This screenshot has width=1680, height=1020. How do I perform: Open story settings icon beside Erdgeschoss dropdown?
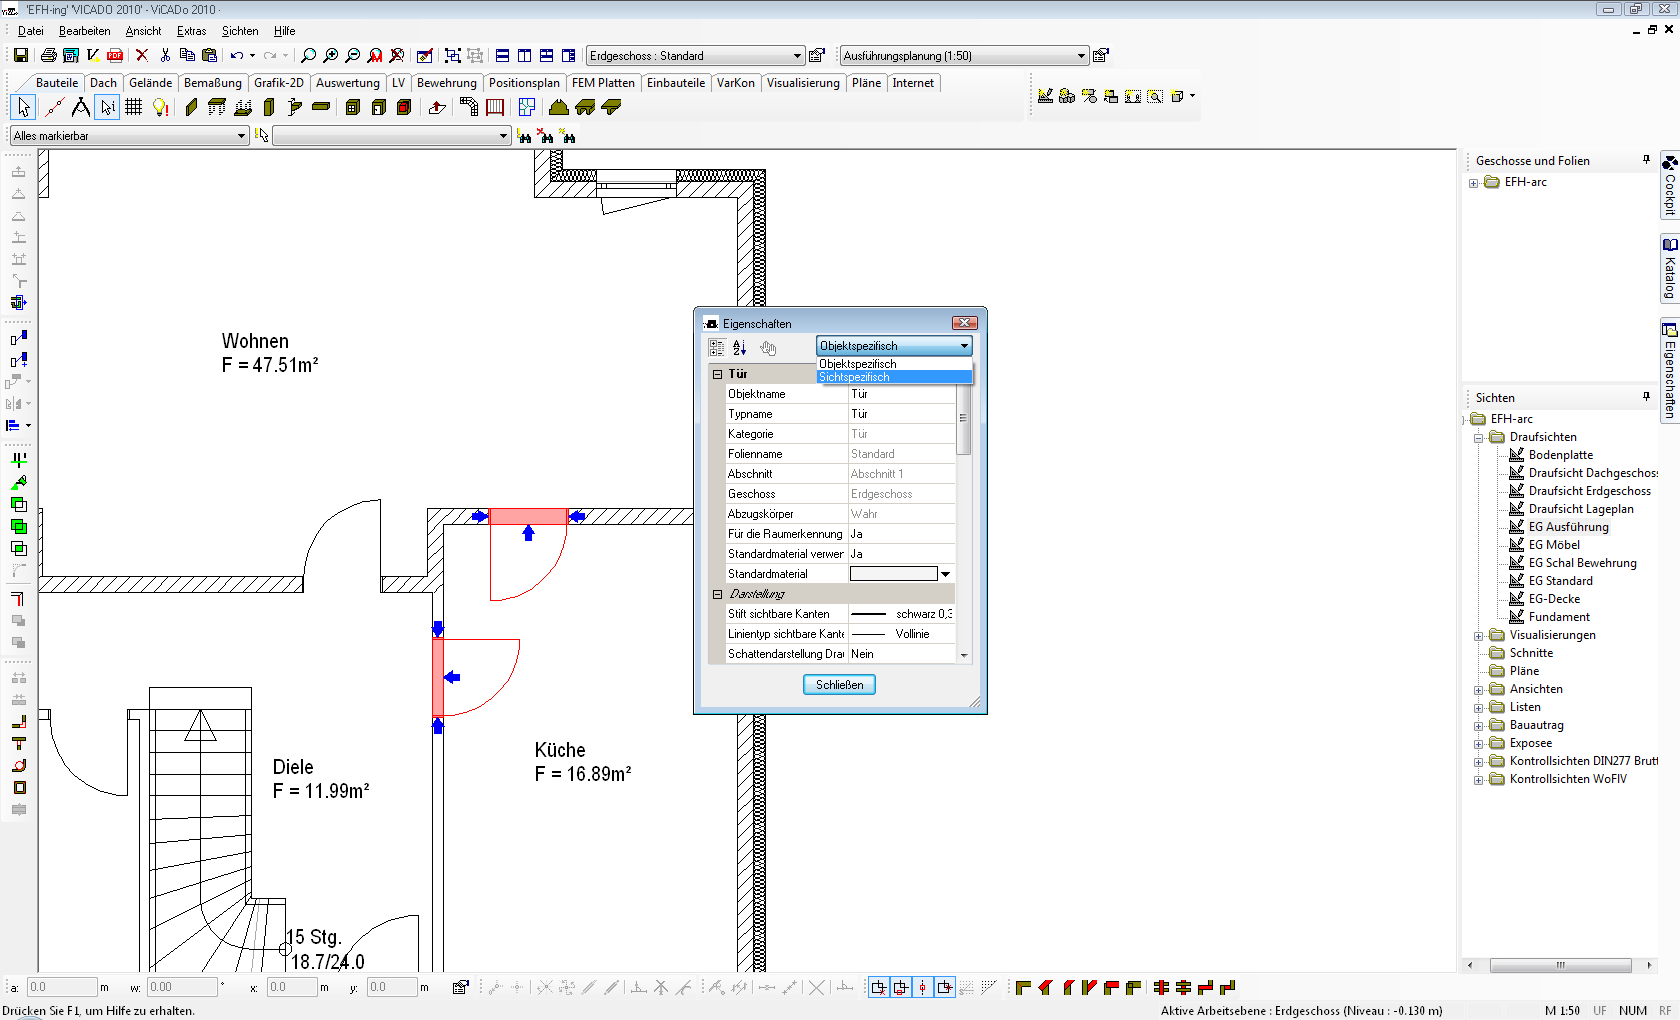click(x=817, y=55)
